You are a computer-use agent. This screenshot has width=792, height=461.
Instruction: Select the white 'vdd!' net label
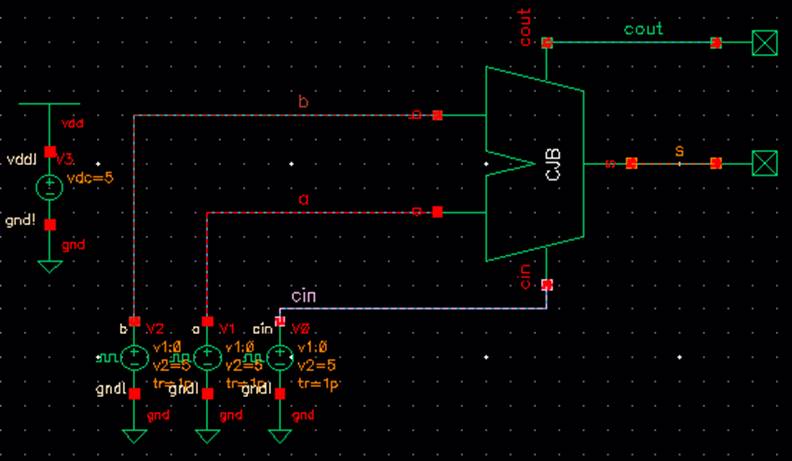22,160
